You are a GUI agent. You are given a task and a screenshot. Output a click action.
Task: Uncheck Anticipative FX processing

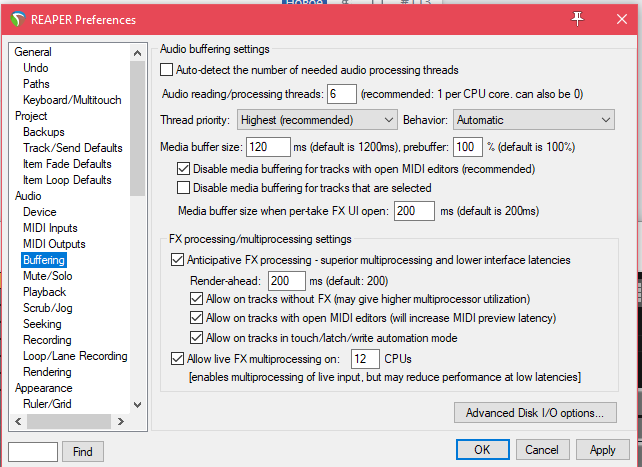(177, 260)
